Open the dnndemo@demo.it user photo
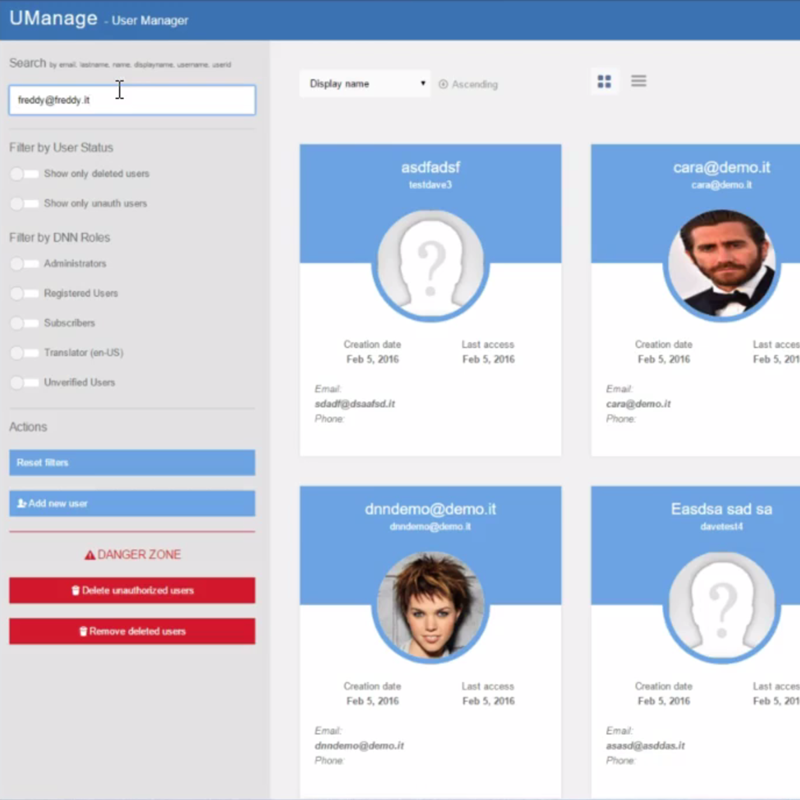This screenshot has height=800, width=800. tap(431, 607)
